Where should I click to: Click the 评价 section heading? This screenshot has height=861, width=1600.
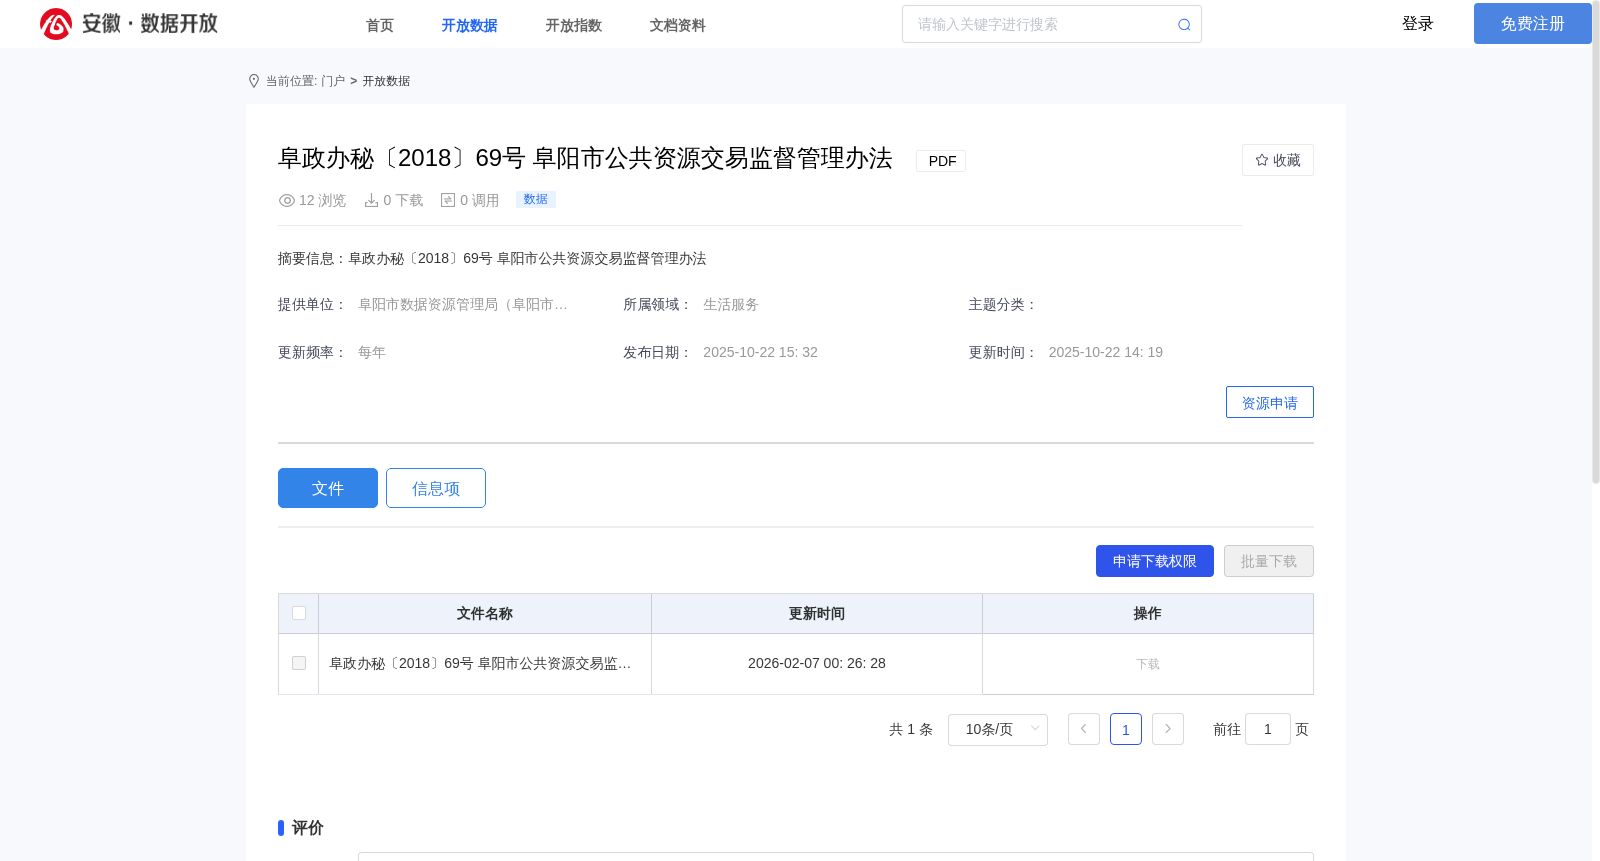(308, 828)
